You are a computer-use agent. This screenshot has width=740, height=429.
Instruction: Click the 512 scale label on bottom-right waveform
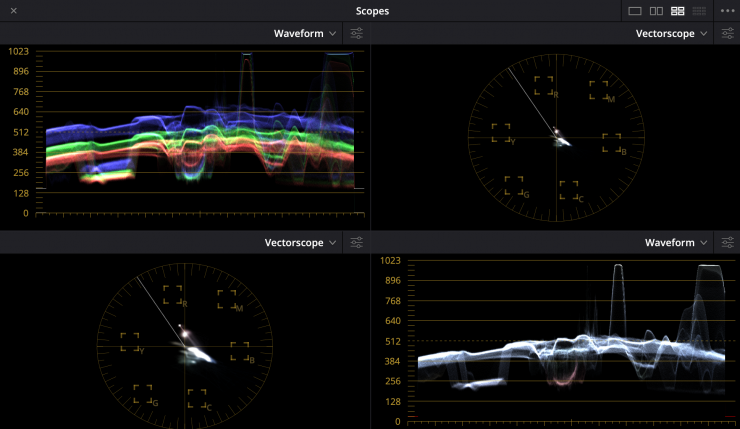point(392,341)
